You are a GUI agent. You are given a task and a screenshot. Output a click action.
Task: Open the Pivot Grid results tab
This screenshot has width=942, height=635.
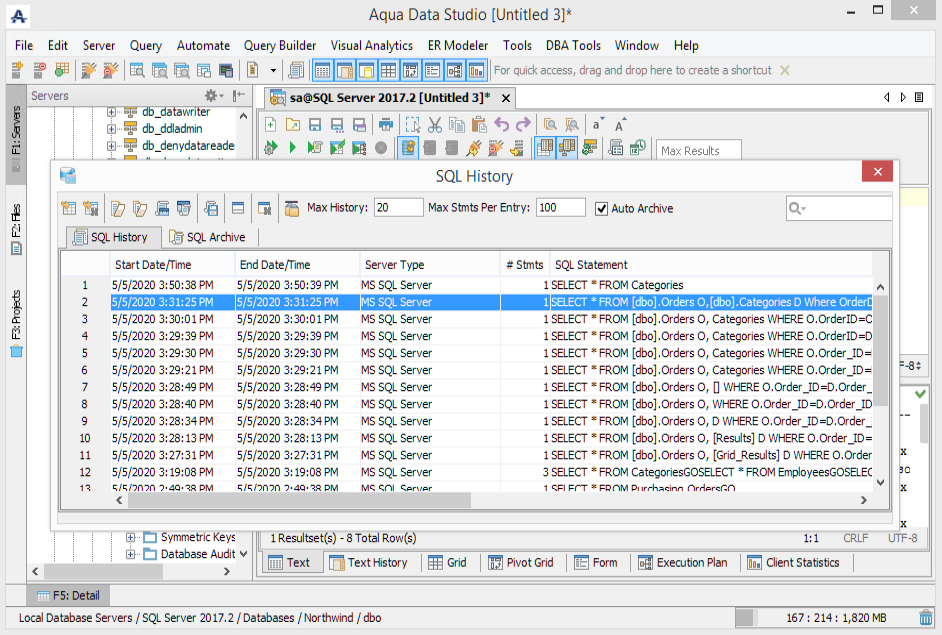tap(521, 562)
